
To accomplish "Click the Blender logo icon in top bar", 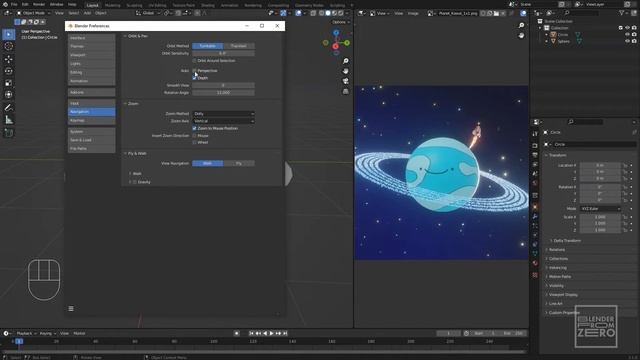I will coord(5,4).
